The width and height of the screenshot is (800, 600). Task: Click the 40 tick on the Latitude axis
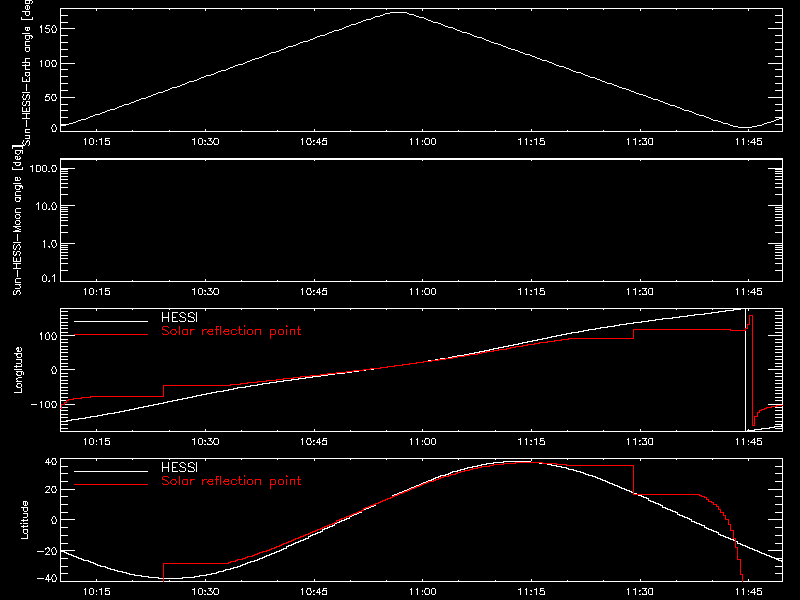pyautogui.click(x=51, y=462)
